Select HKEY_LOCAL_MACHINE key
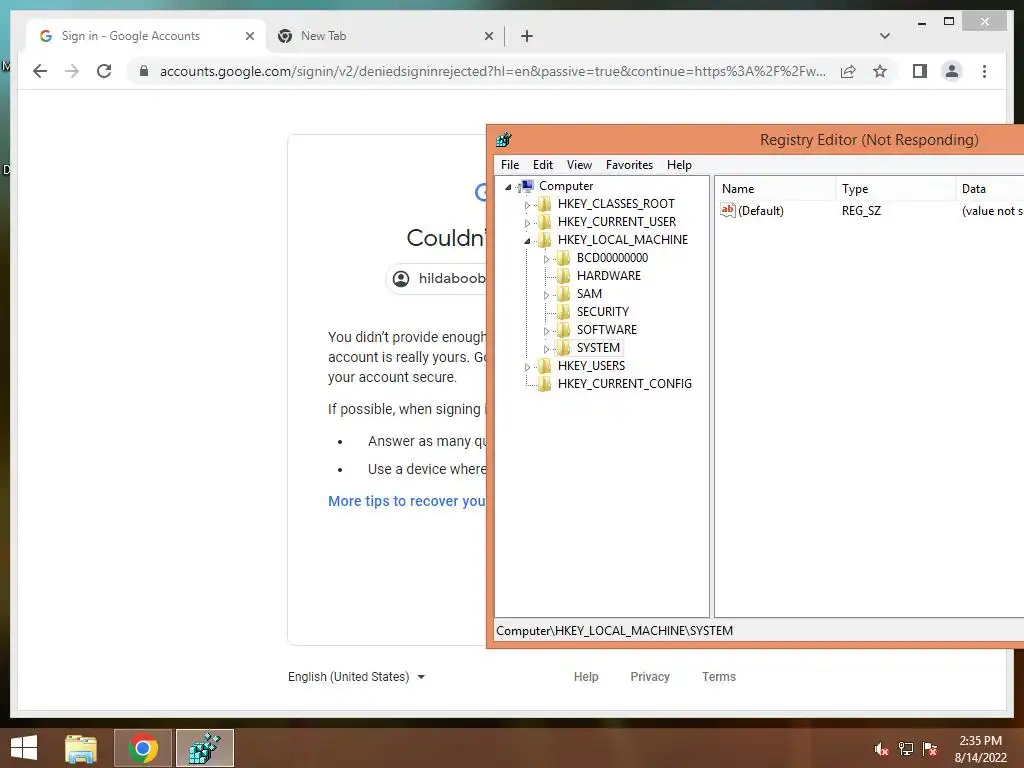 click(622, 240)
